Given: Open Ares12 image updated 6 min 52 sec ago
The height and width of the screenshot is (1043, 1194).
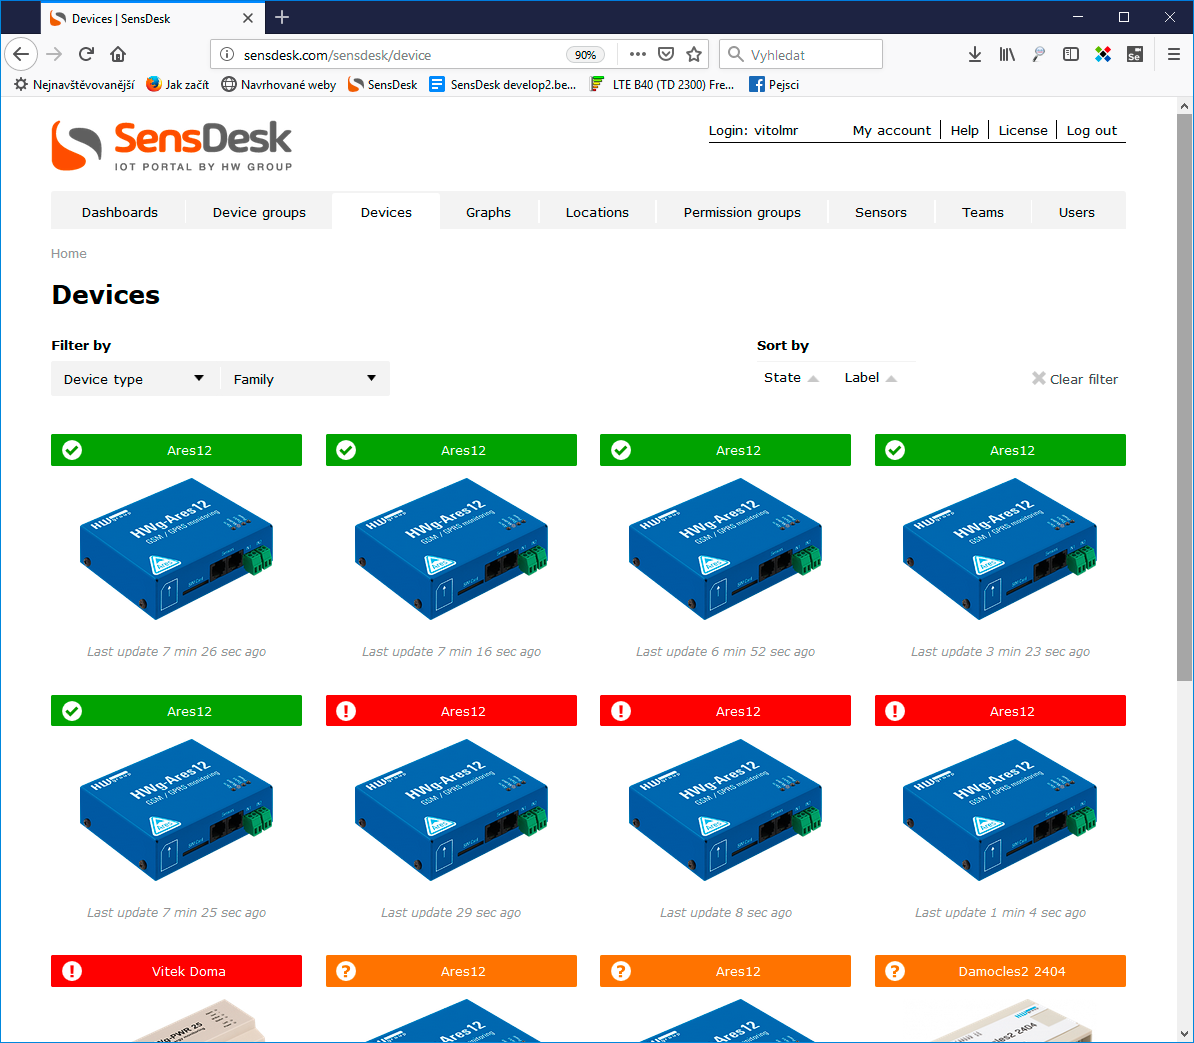Looking at the screenshot, I should (x=726, y=549).
